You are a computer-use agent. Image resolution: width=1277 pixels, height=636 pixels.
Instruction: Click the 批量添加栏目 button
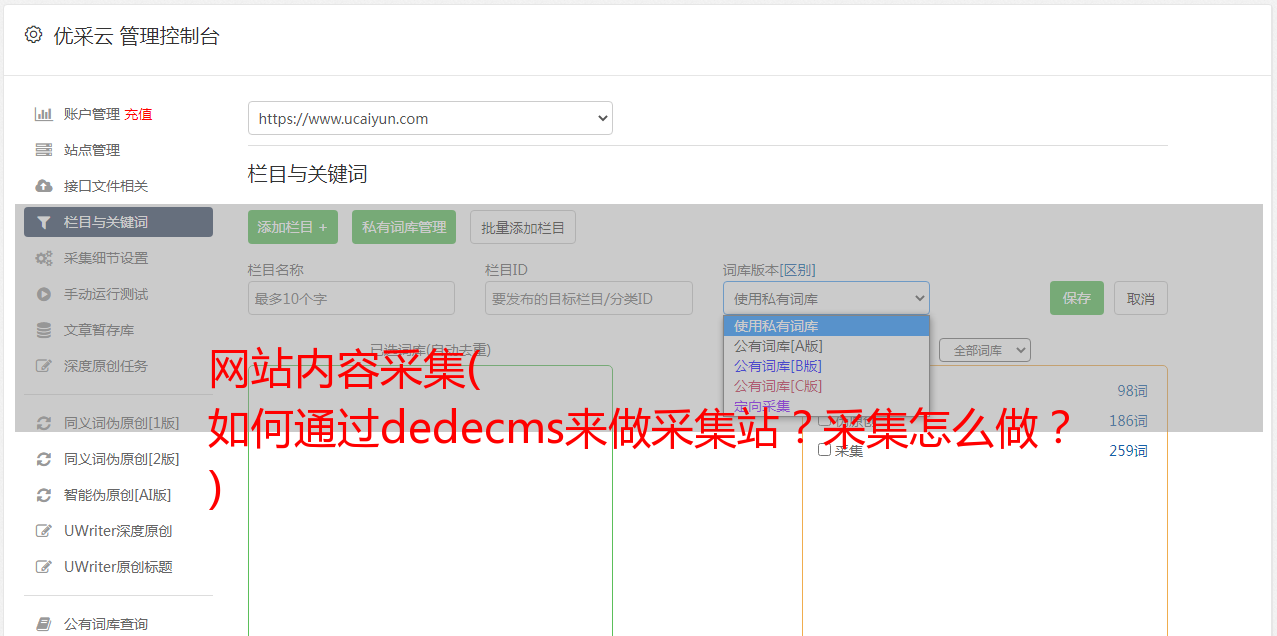523,227
